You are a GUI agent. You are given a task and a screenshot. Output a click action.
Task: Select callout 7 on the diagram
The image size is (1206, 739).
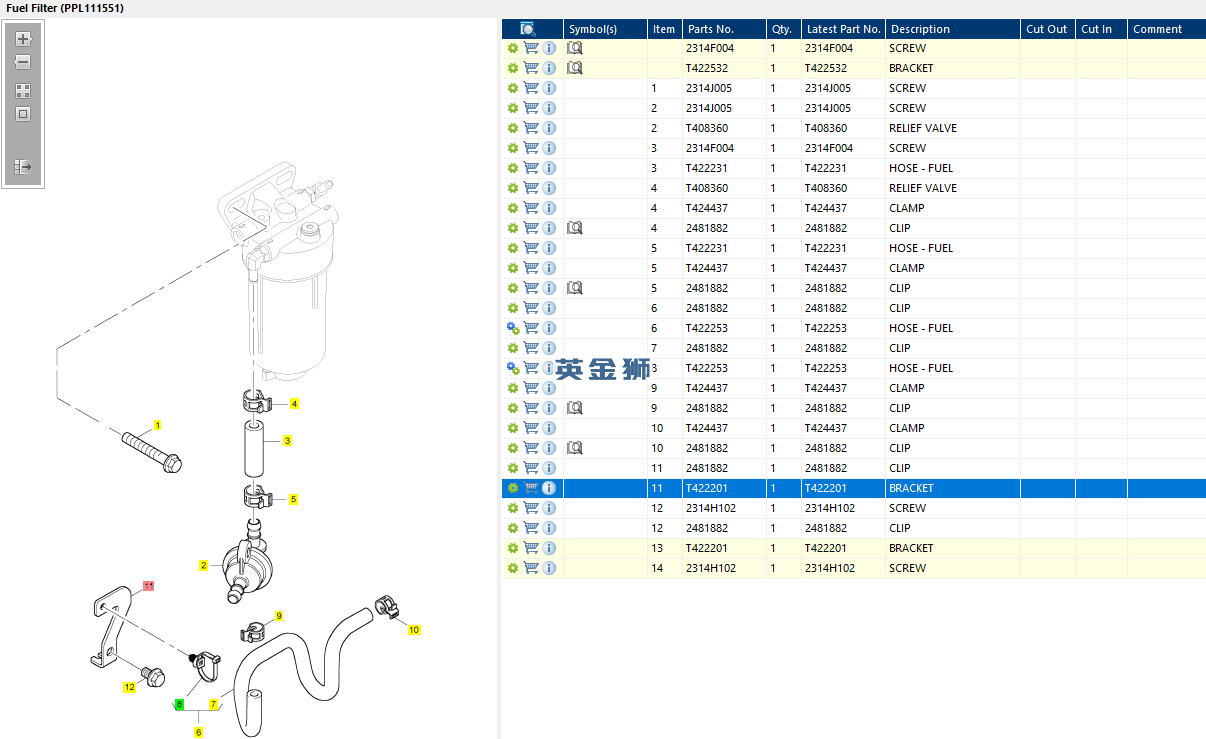(x=213, y=704)
